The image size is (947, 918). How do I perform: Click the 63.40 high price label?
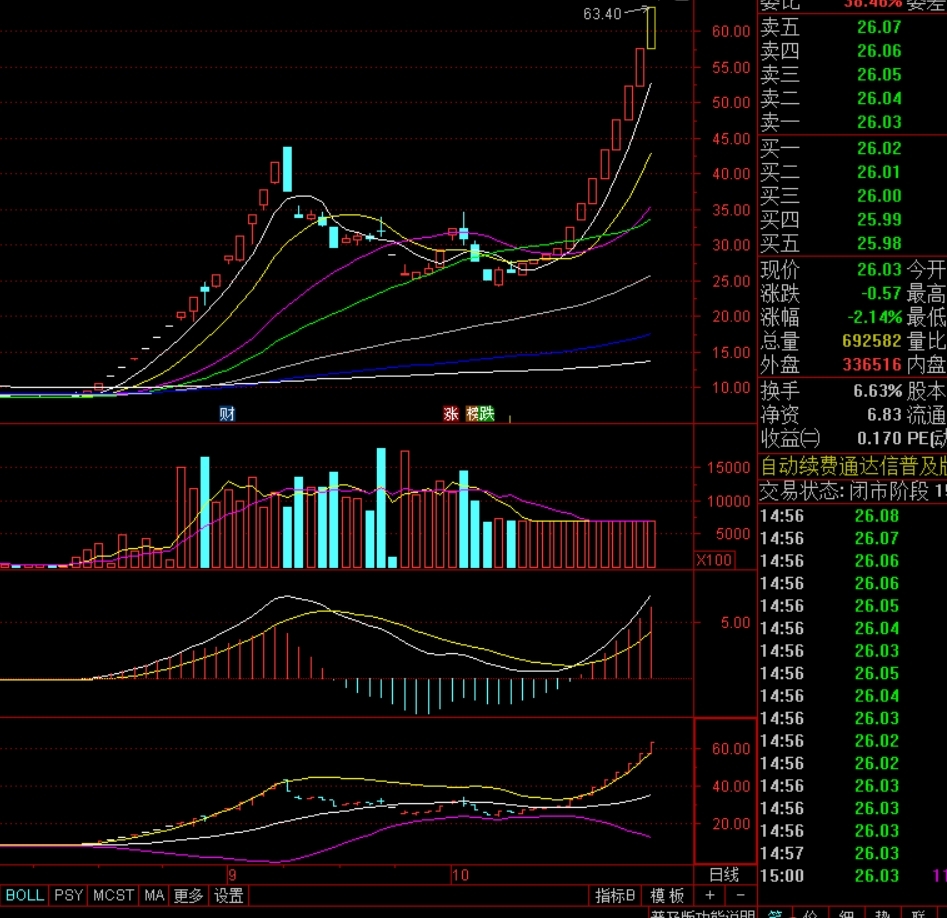click(602, 14)
